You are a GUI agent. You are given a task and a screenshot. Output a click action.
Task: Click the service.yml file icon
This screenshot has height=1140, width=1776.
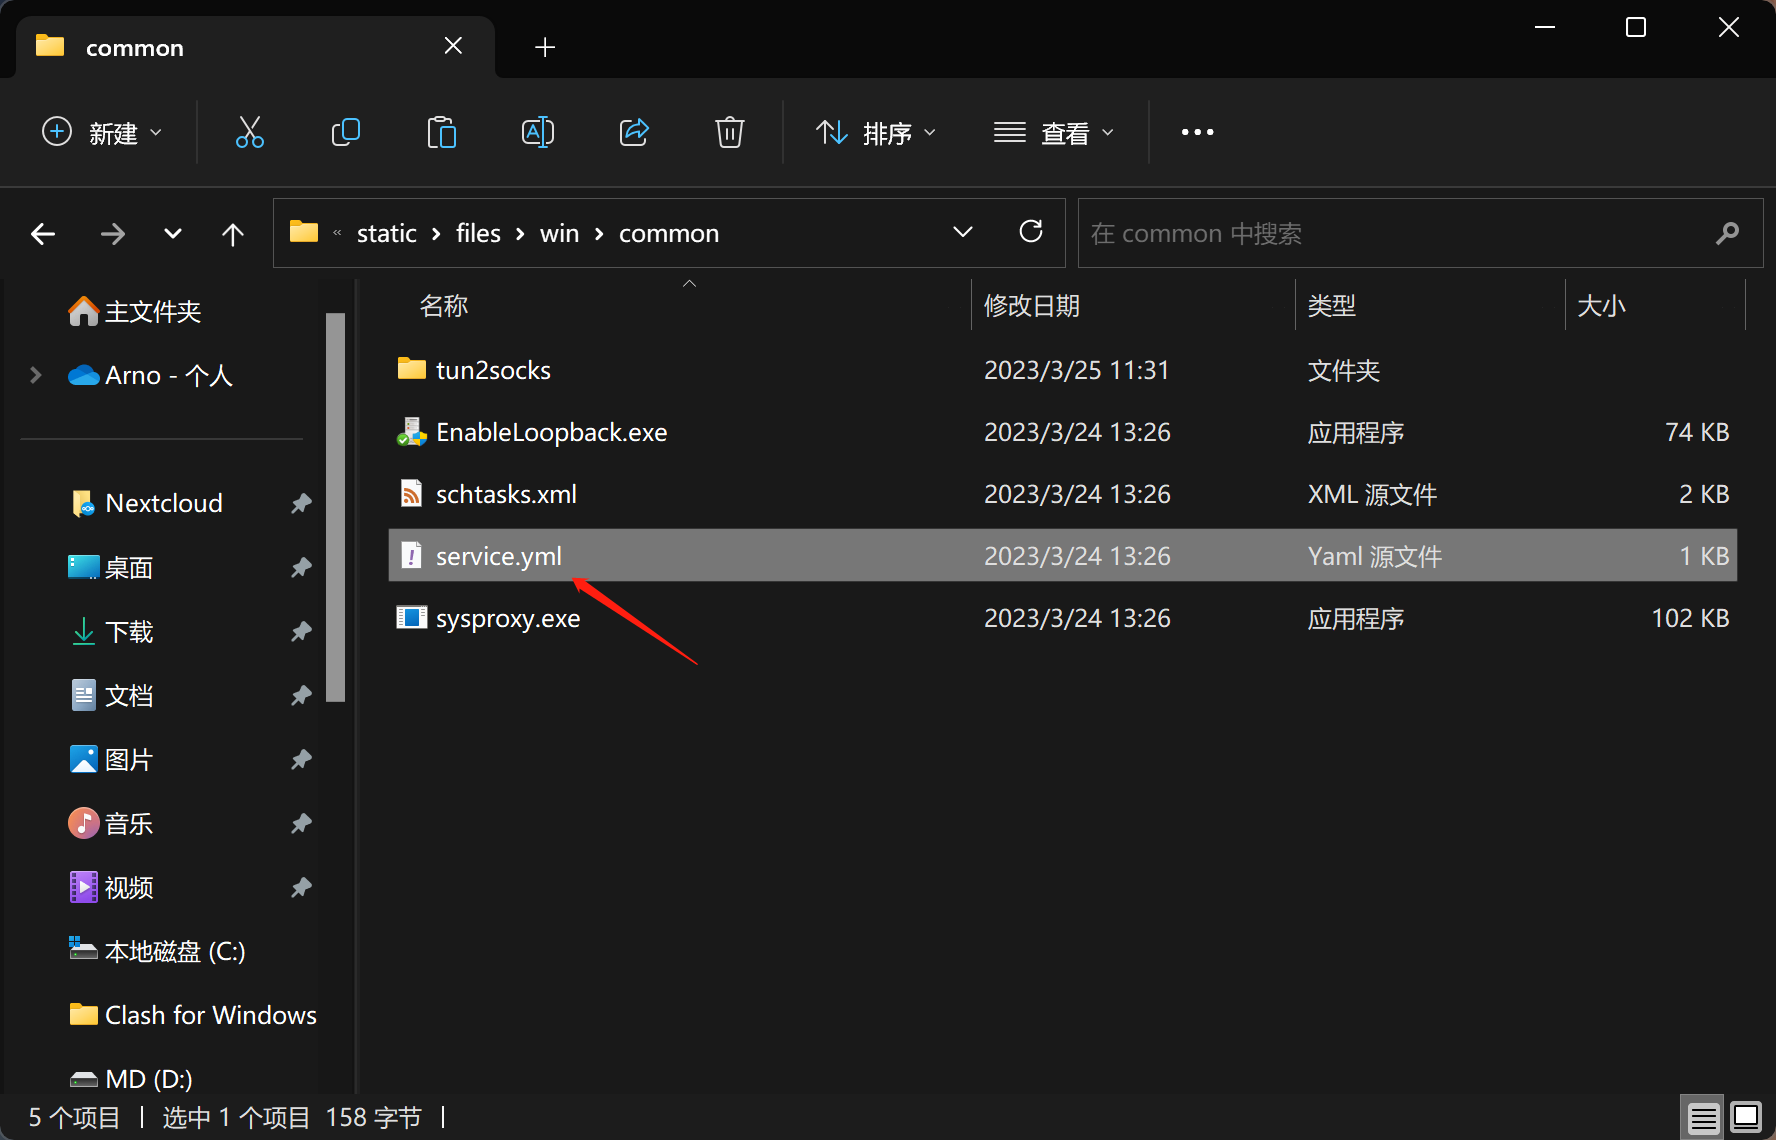coord(411,555)
